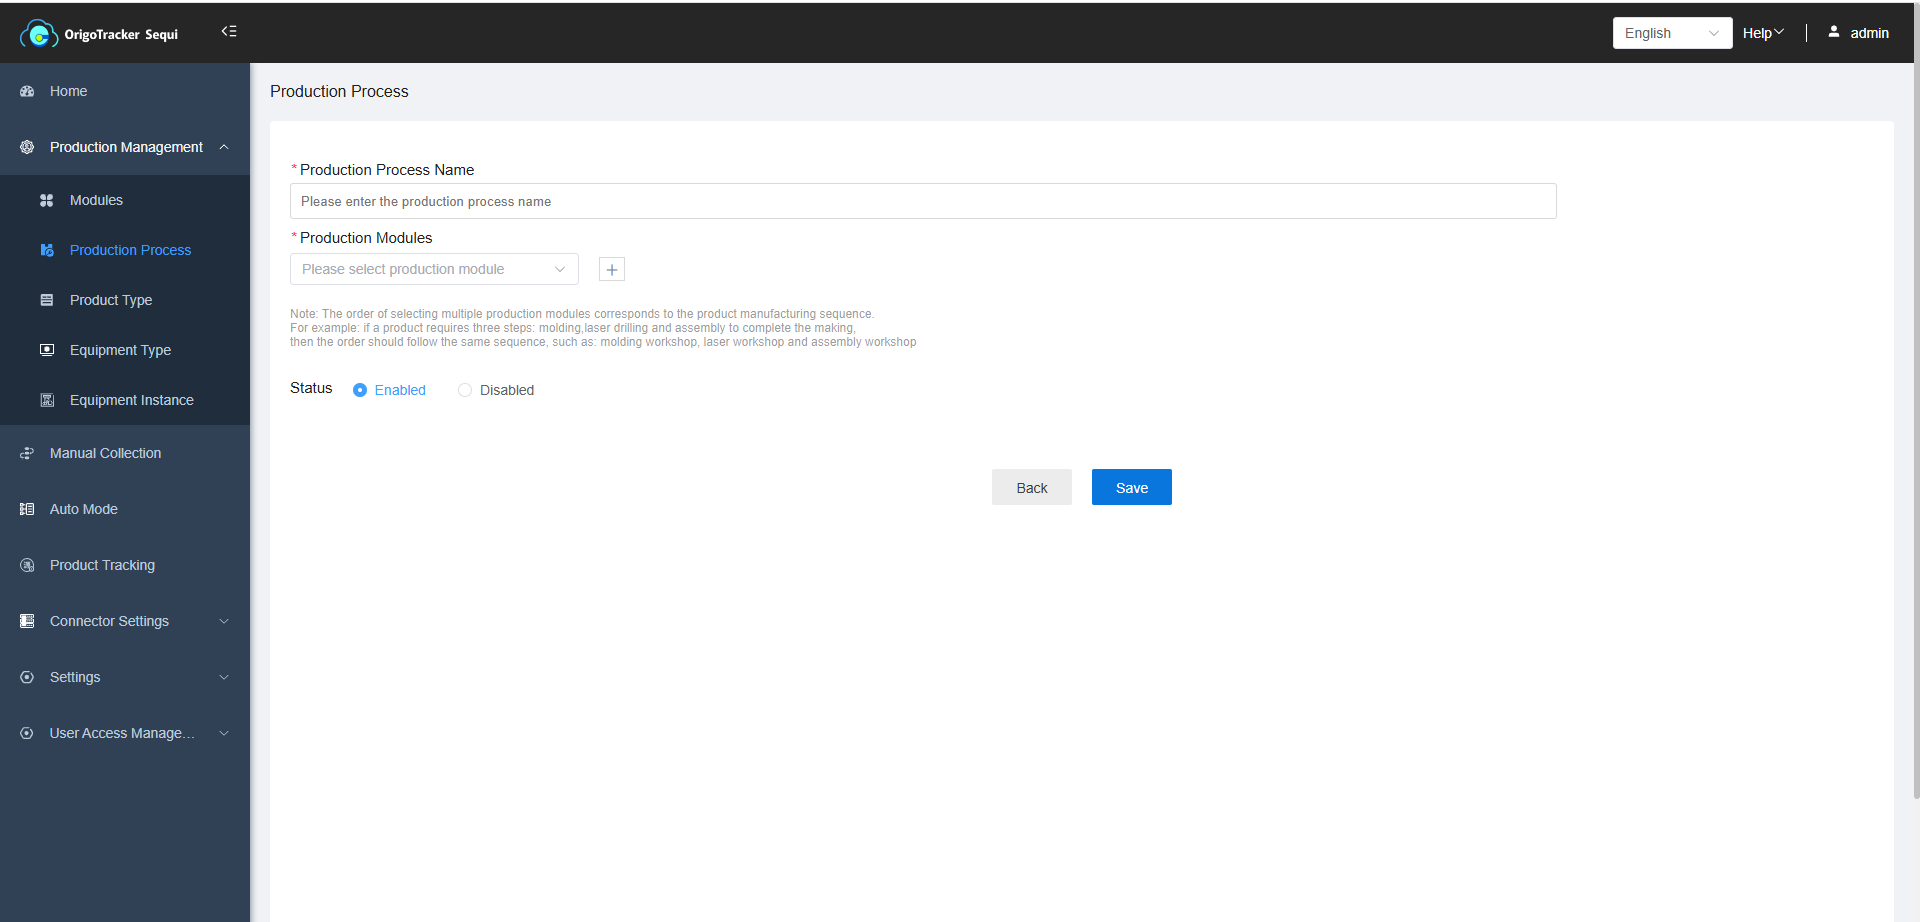Click the sidebar collapse icon in header

pos(229,32)
